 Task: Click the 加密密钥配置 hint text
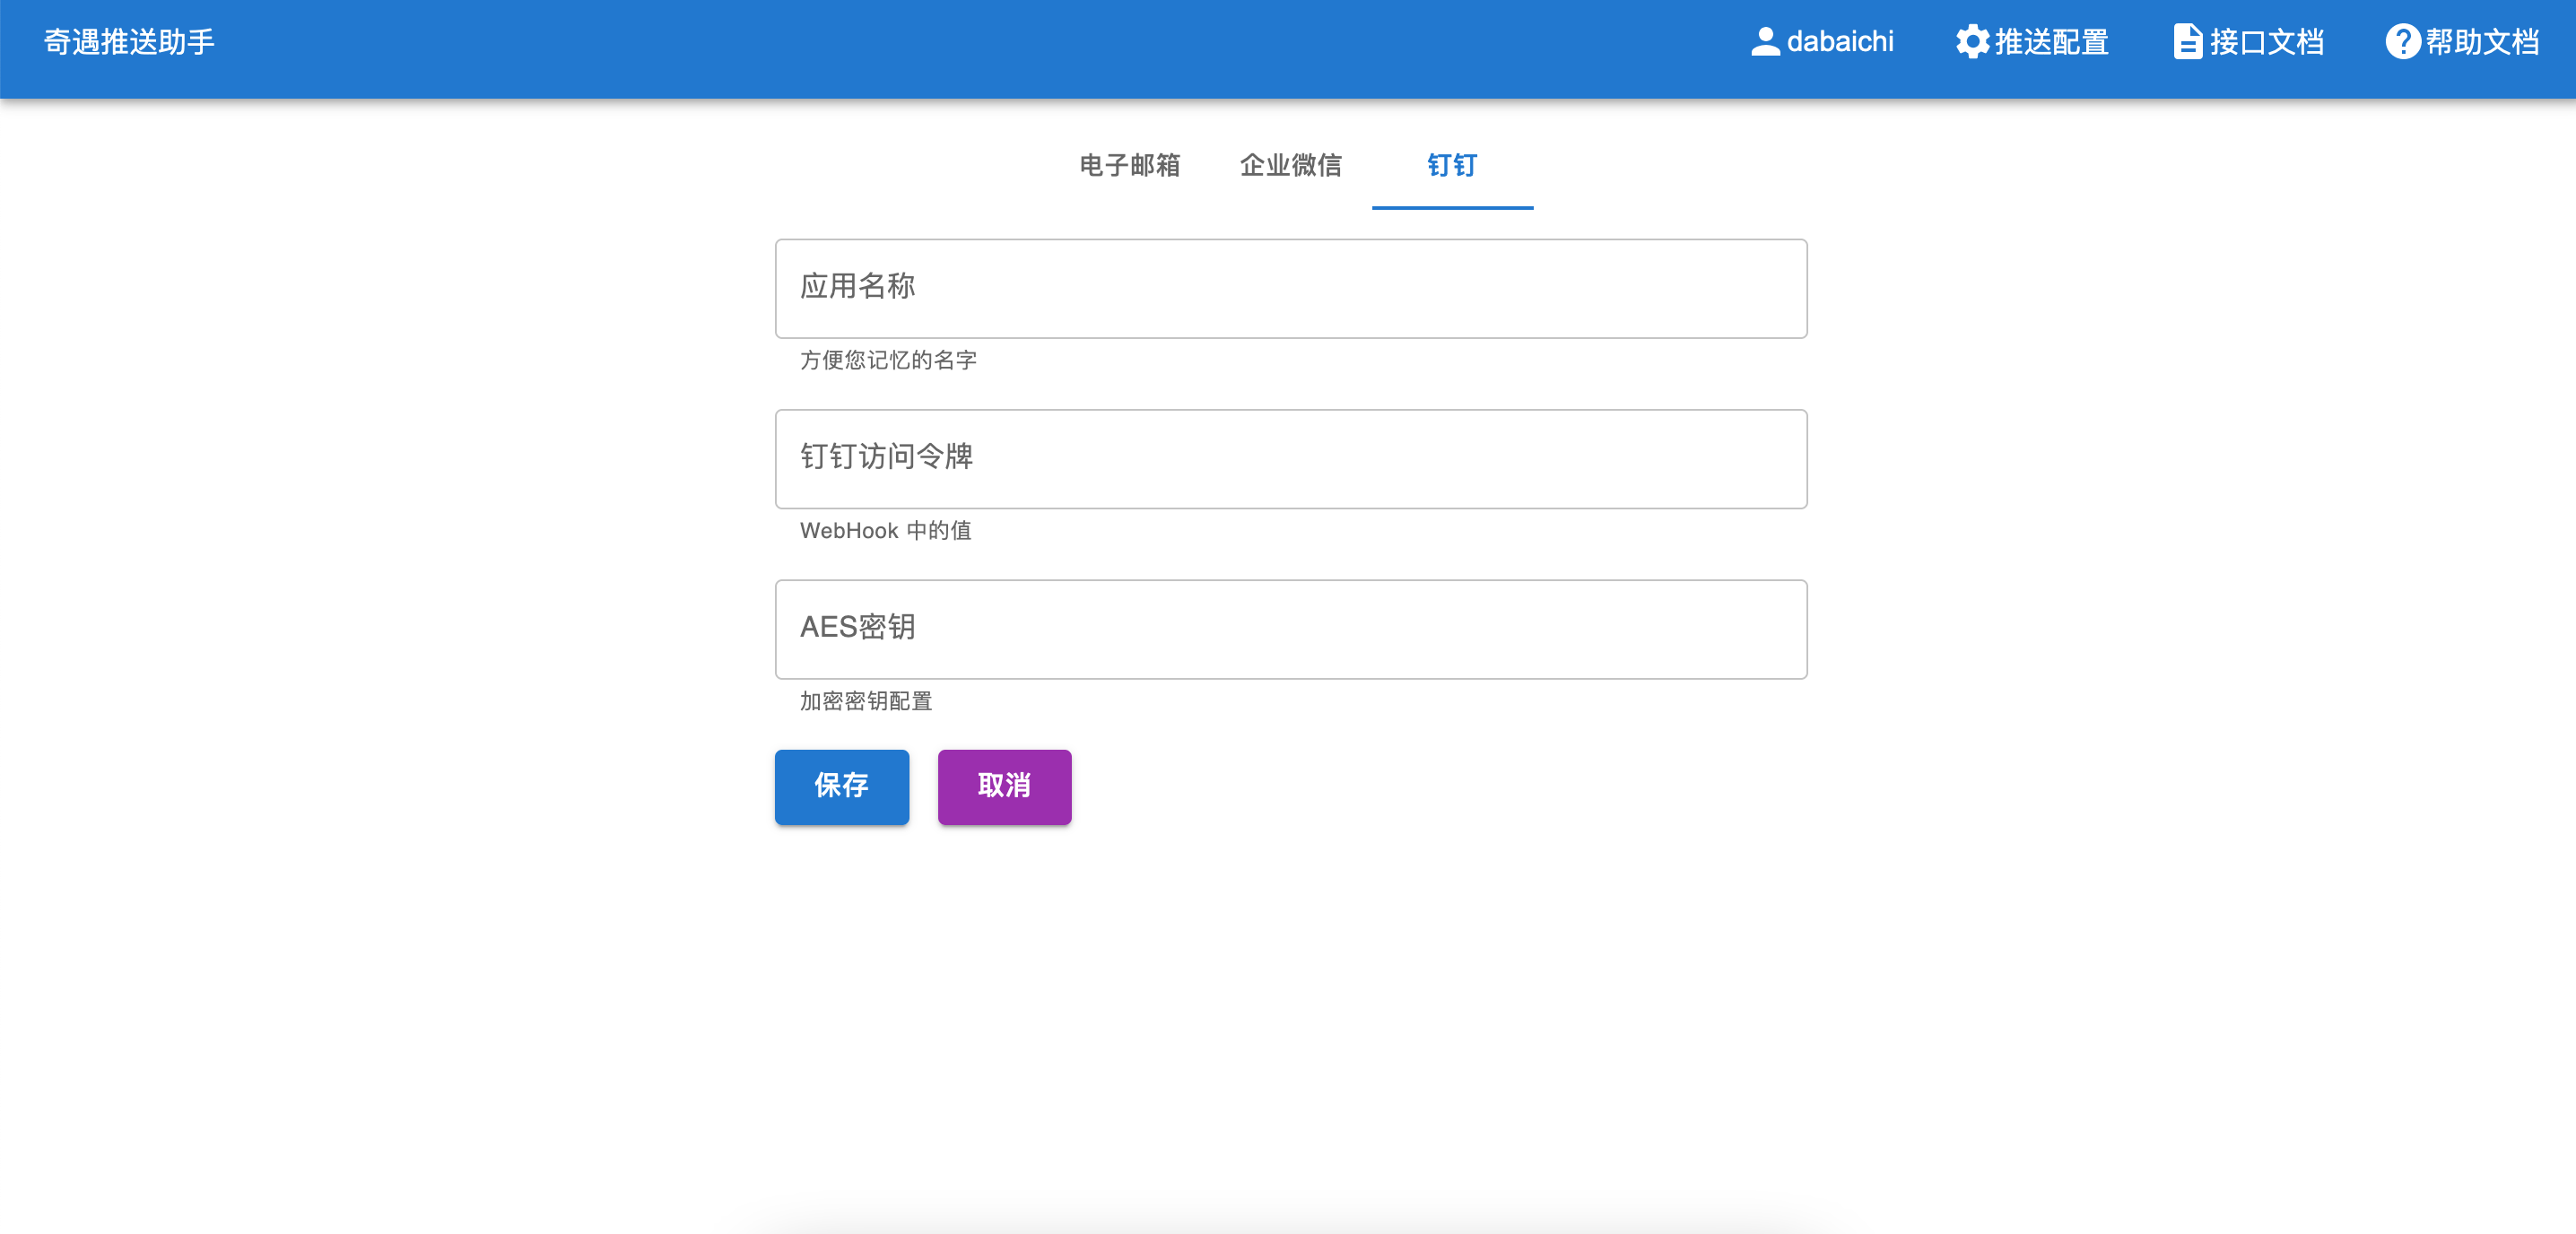pyautogui.click(x=866, y=701)
